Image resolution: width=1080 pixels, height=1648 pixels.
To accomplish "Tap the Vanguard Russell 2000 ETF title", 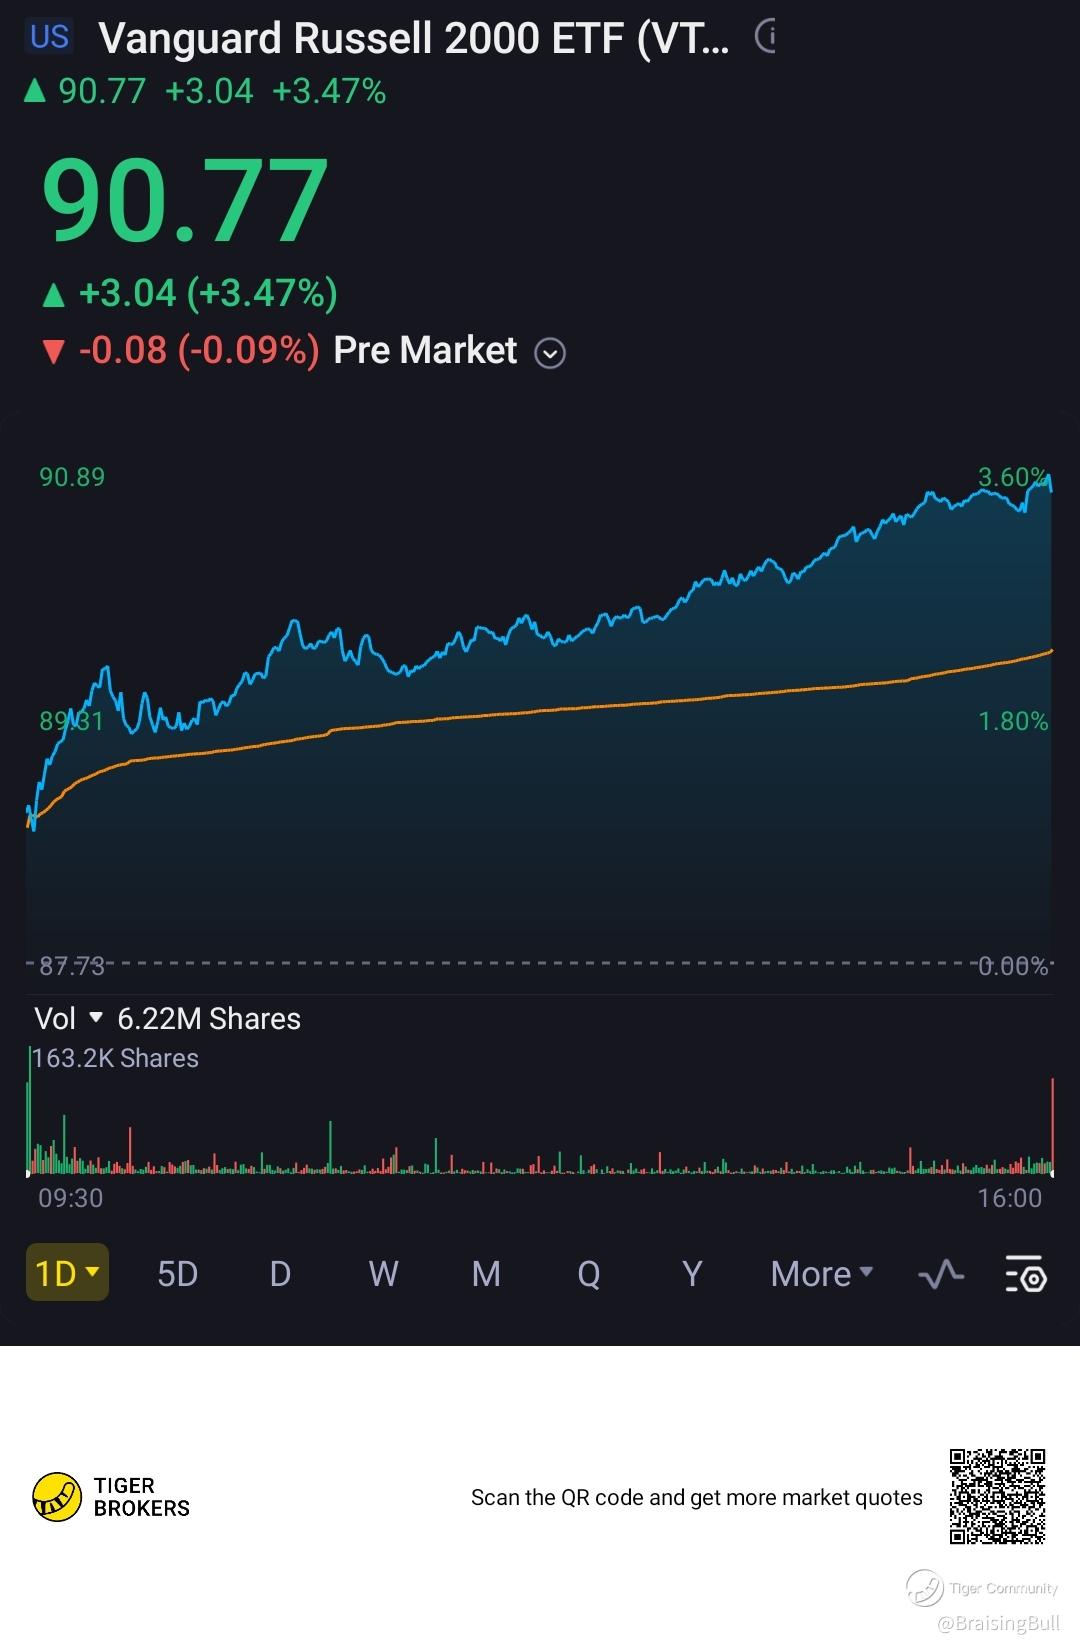I will (414, 38).
